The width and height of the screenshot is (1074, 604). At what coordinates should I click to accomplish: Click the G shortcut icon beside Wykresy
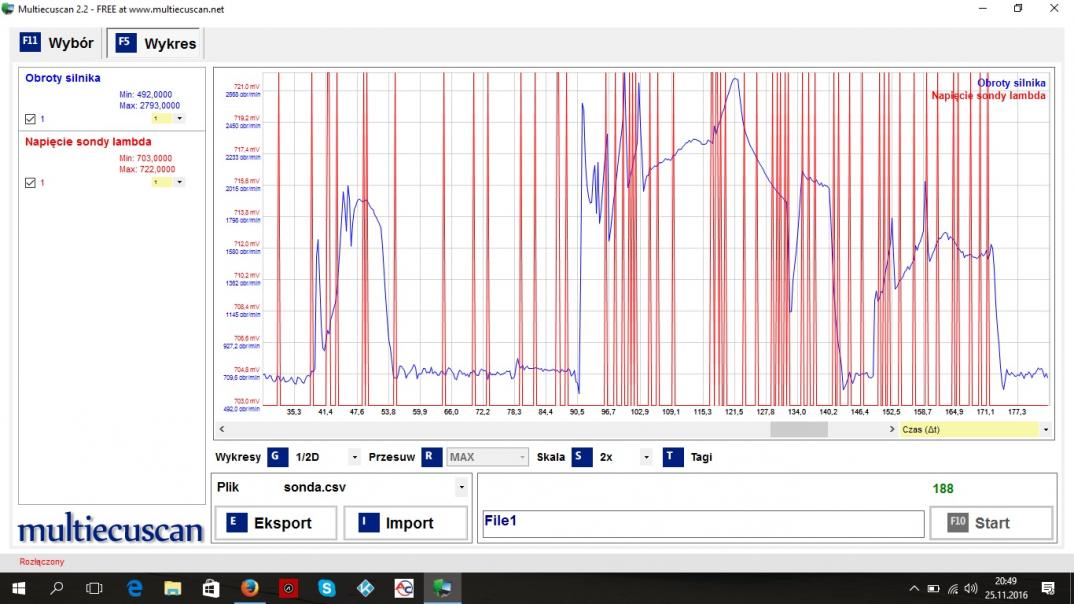pos(278,457)
